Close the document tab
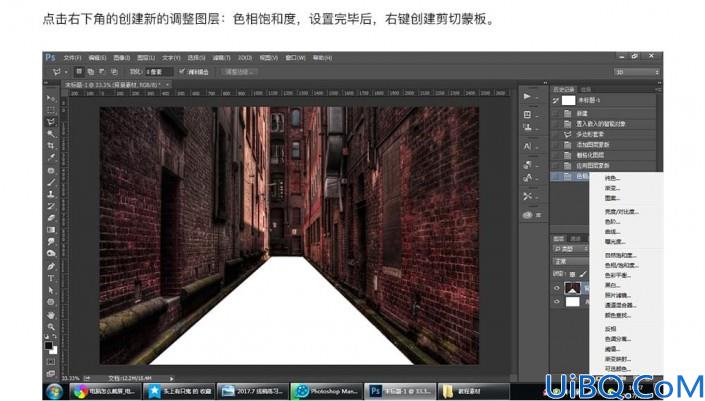The image size is (705, 401). [167, 85]
